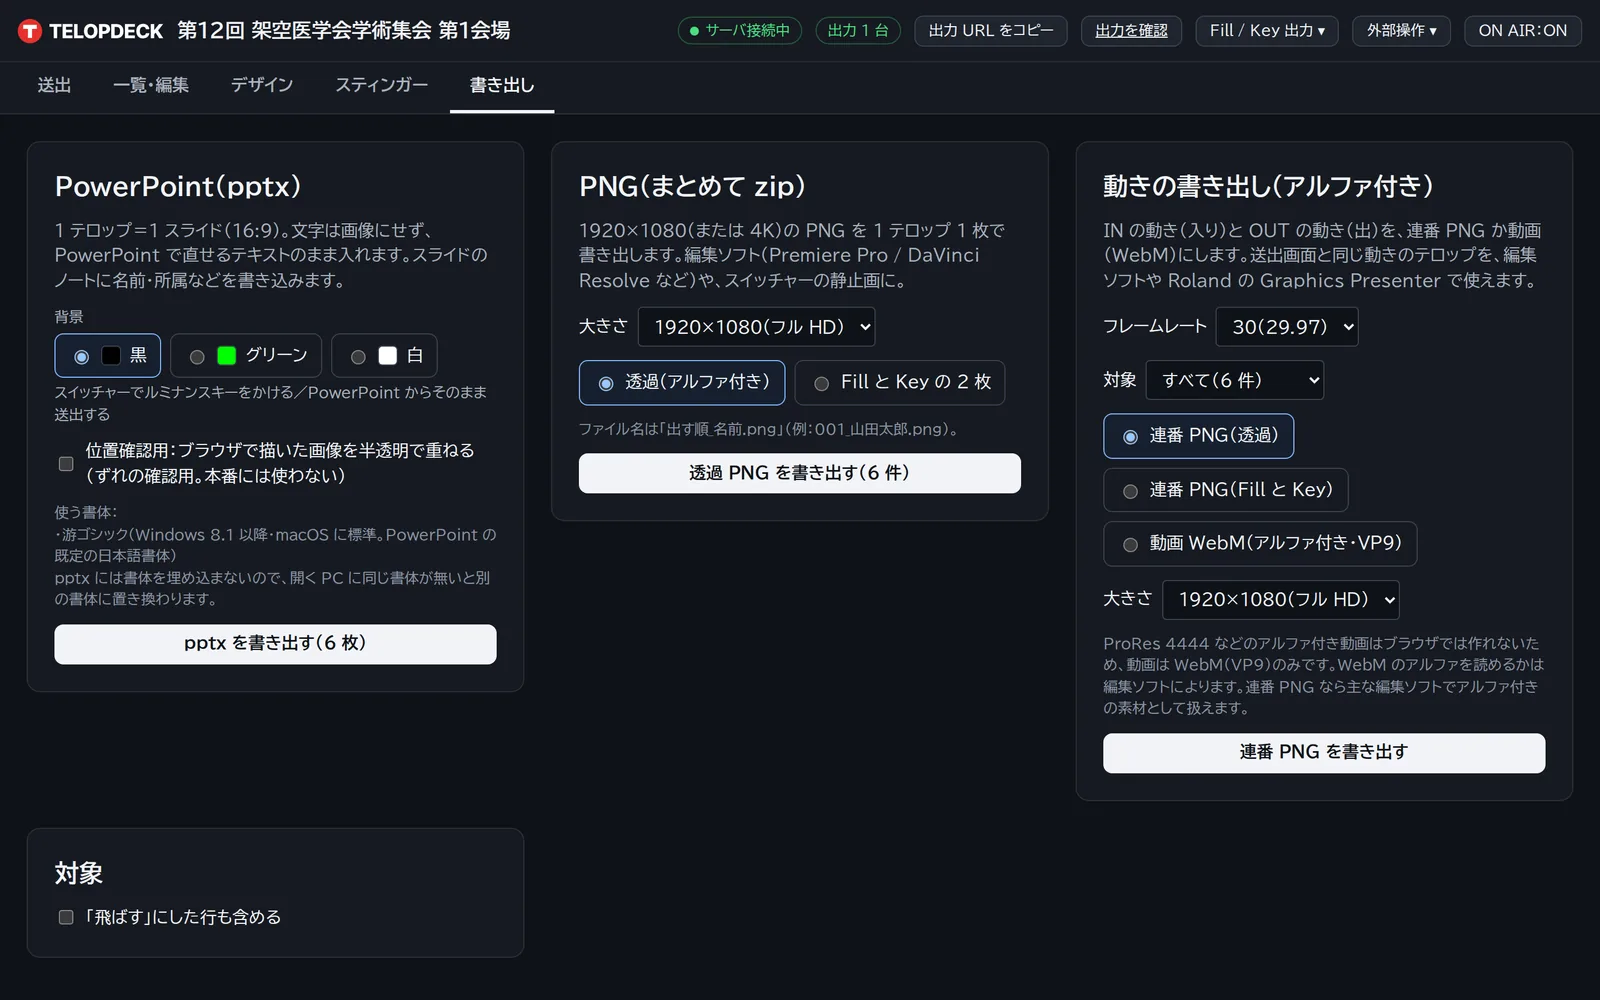Switch to the 送出 tab
1600x1000 pixels.
(54, 86)
